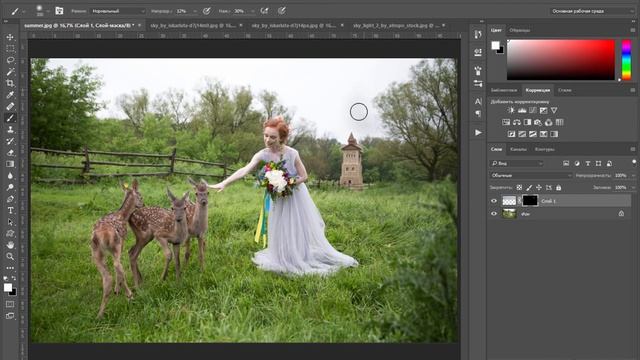Toggle the layer filter switch
The height and width of the screenshot is (360, 640).
click(634, 163)
